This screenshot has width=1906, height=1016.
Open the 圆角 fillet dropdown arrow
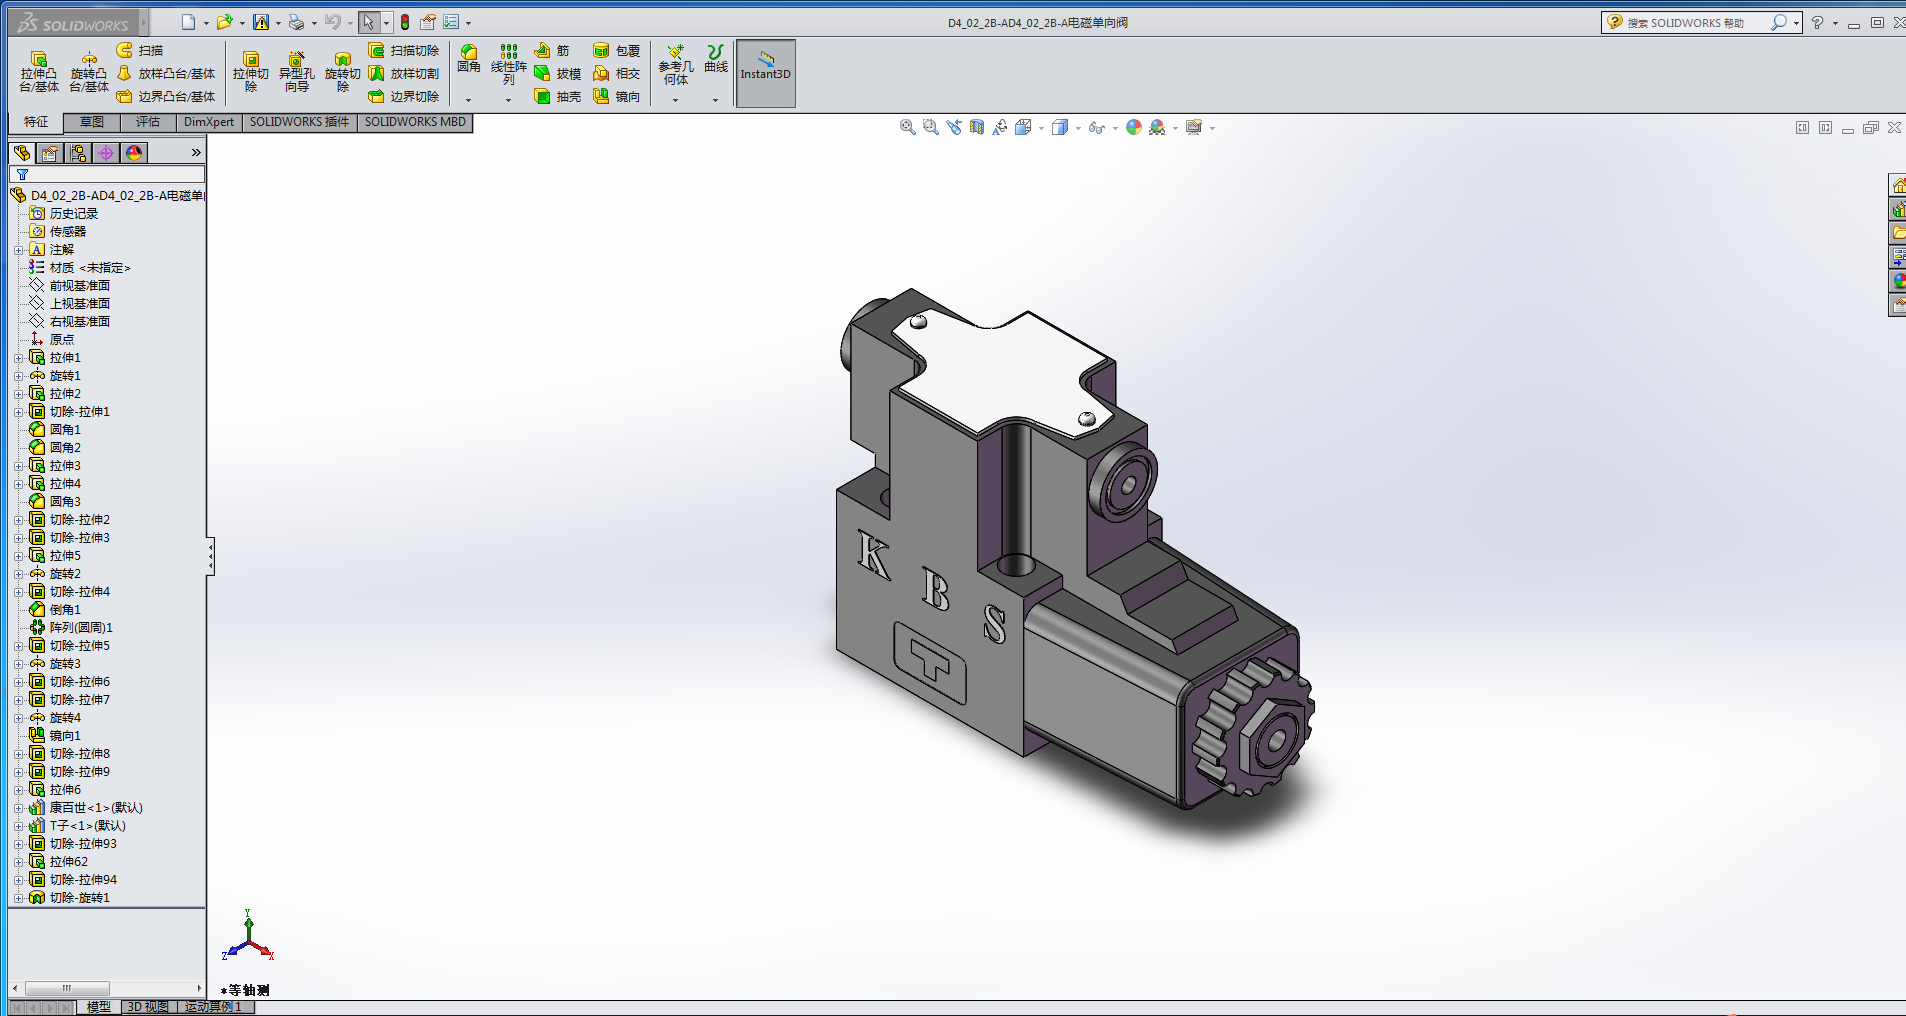[x=468, y=100]
